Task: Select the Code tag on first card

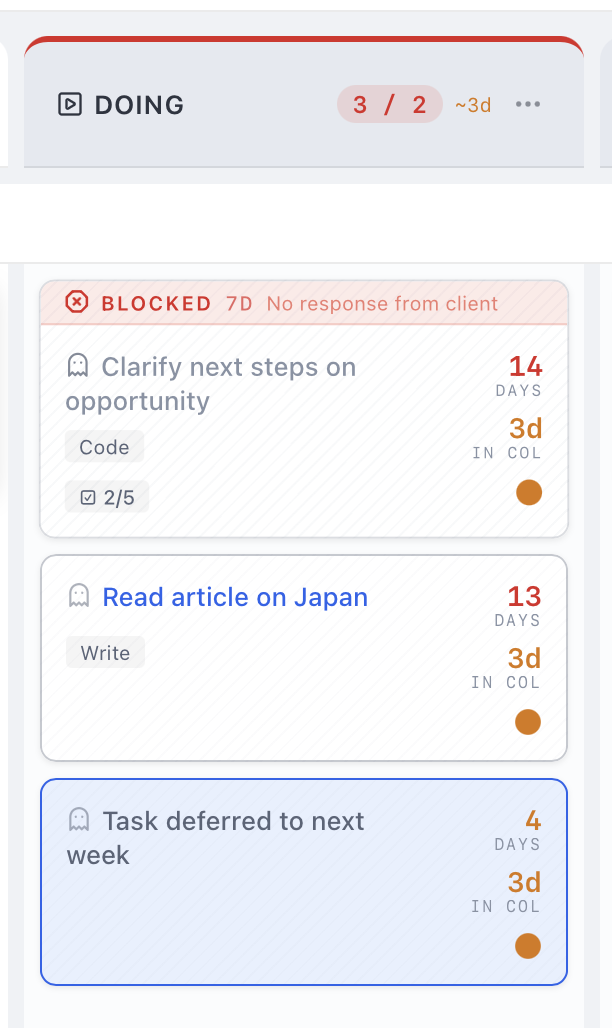Action: click(104, 447)
